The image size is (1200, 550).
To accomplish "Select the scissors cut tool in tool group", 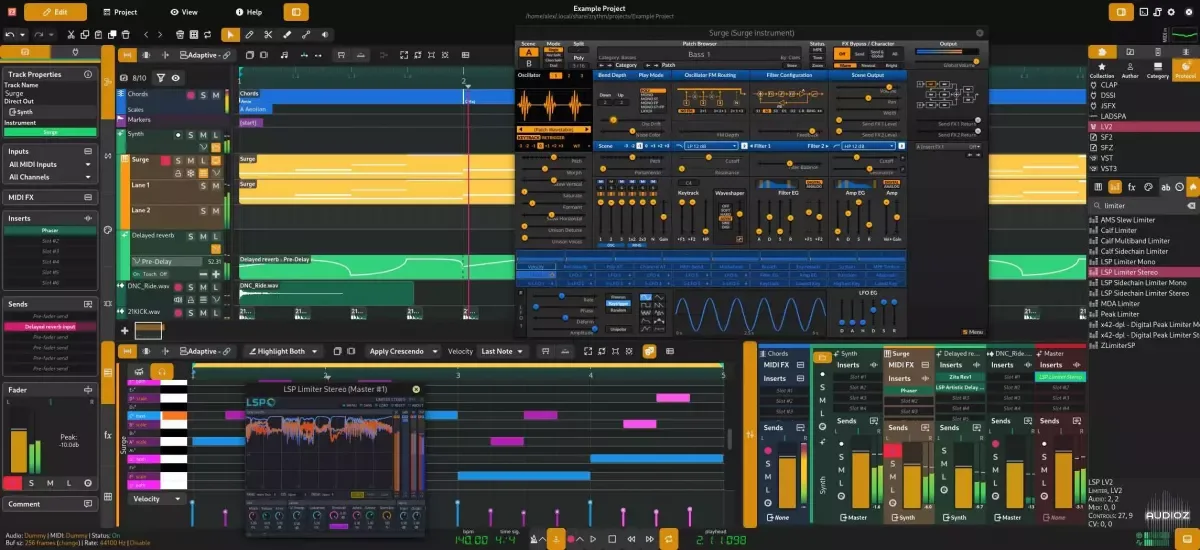I will click(x=268, y=34).
